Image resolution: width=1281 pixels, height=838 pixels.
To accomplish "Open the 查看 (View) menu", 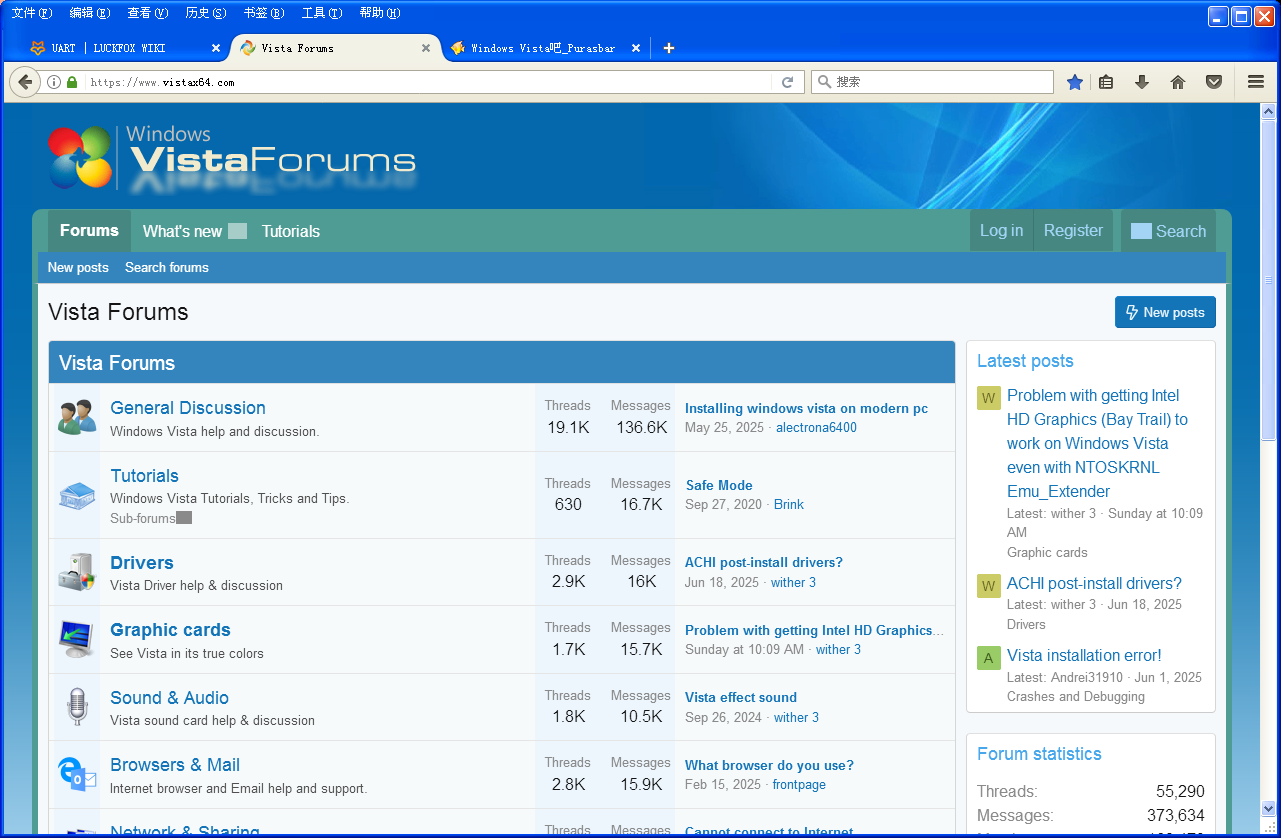I will pyautogui.click(x=147, y=13).
